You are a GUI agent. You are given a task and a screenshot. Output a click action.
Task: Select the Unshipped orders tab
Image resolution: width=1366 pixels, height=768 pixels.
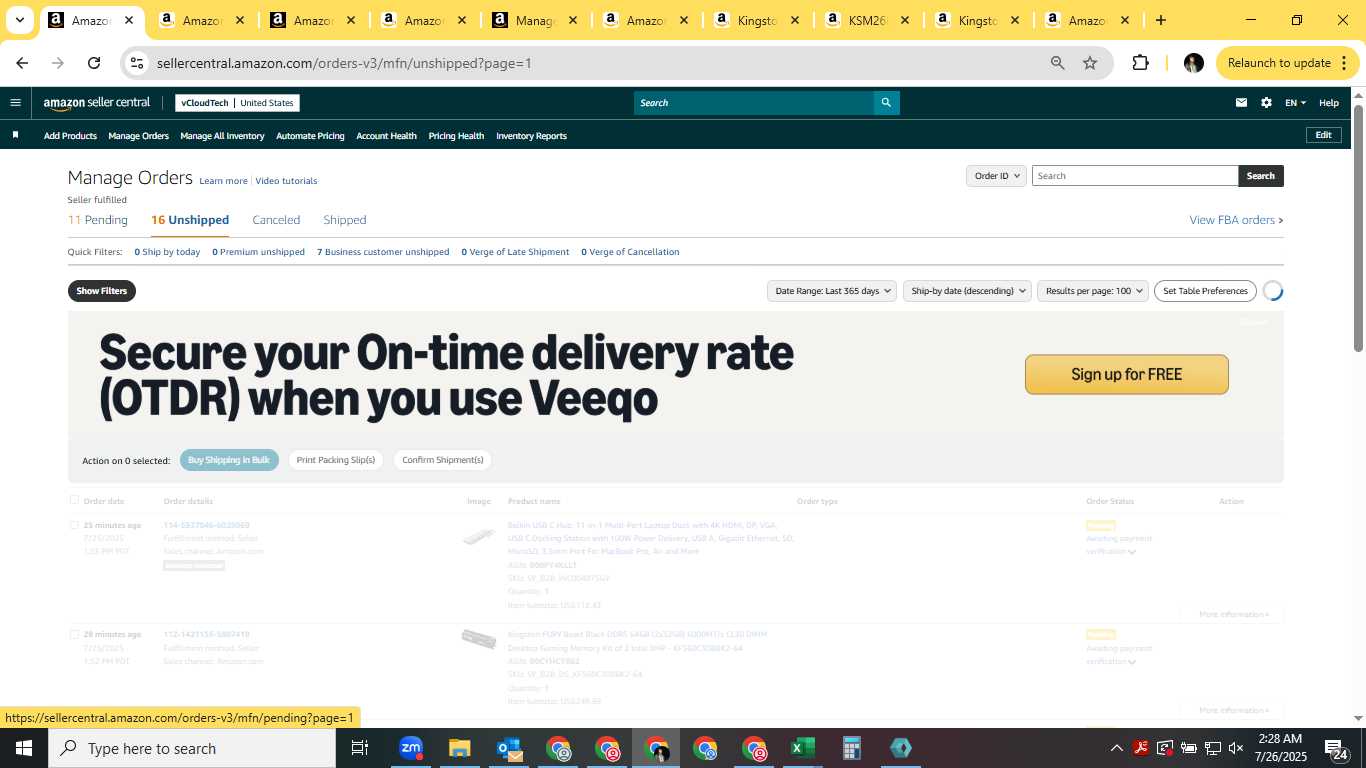tap(190, 220)
